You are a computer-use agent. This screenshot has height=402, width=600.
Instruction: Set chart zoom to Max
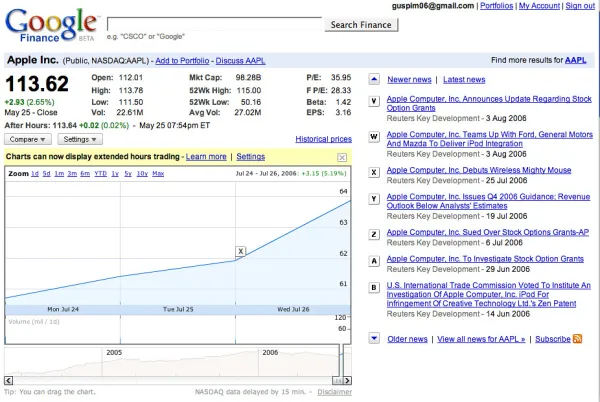158,174
